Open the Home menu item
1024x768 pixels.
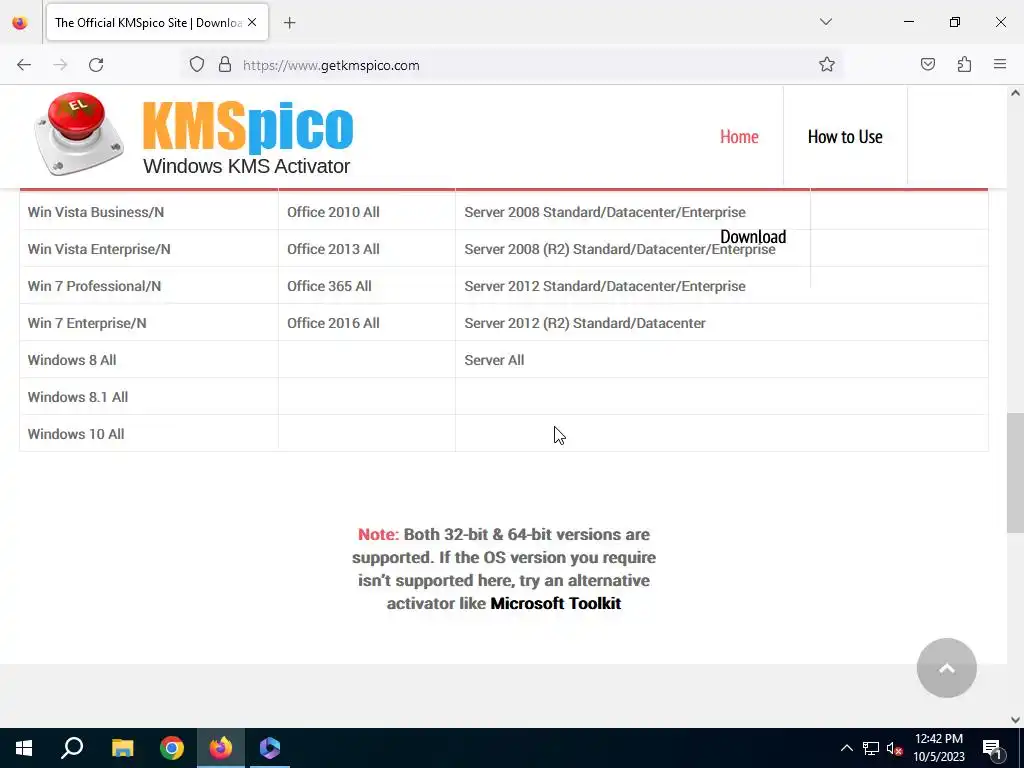739,136
